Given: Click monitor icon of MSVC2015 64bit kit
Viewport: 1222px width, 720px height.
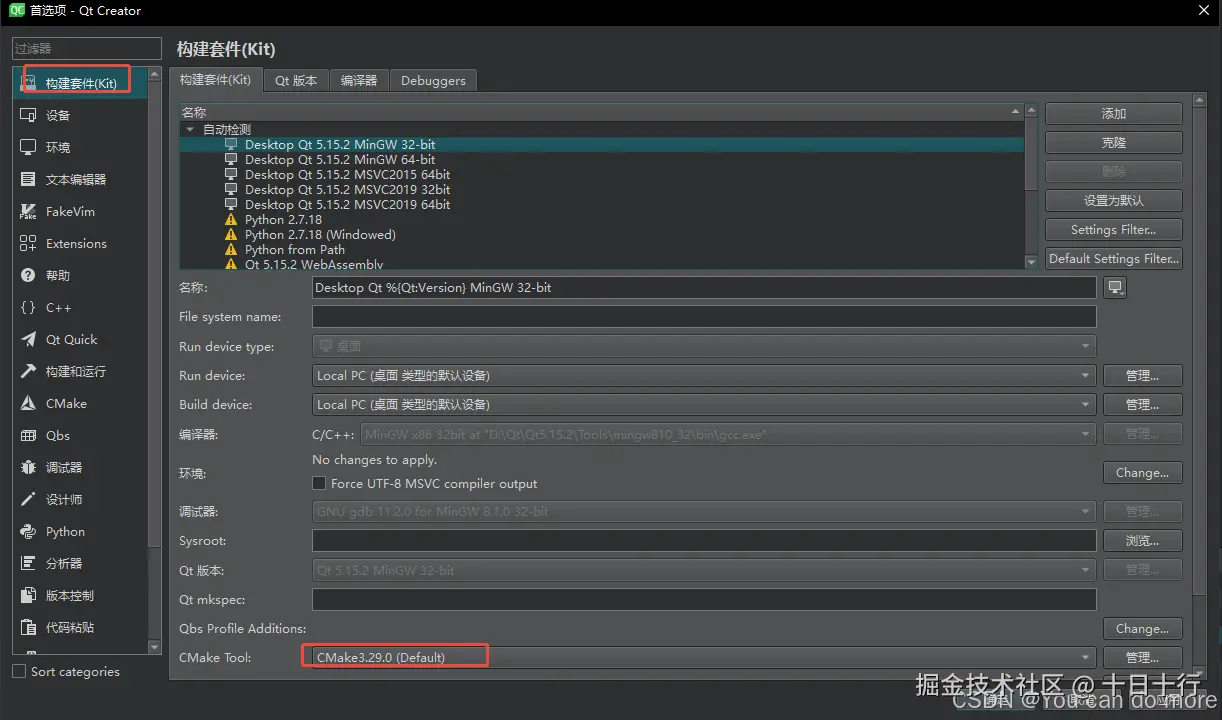Looking at the screenshot, I should pyautogui.click(x=231, y=174).
